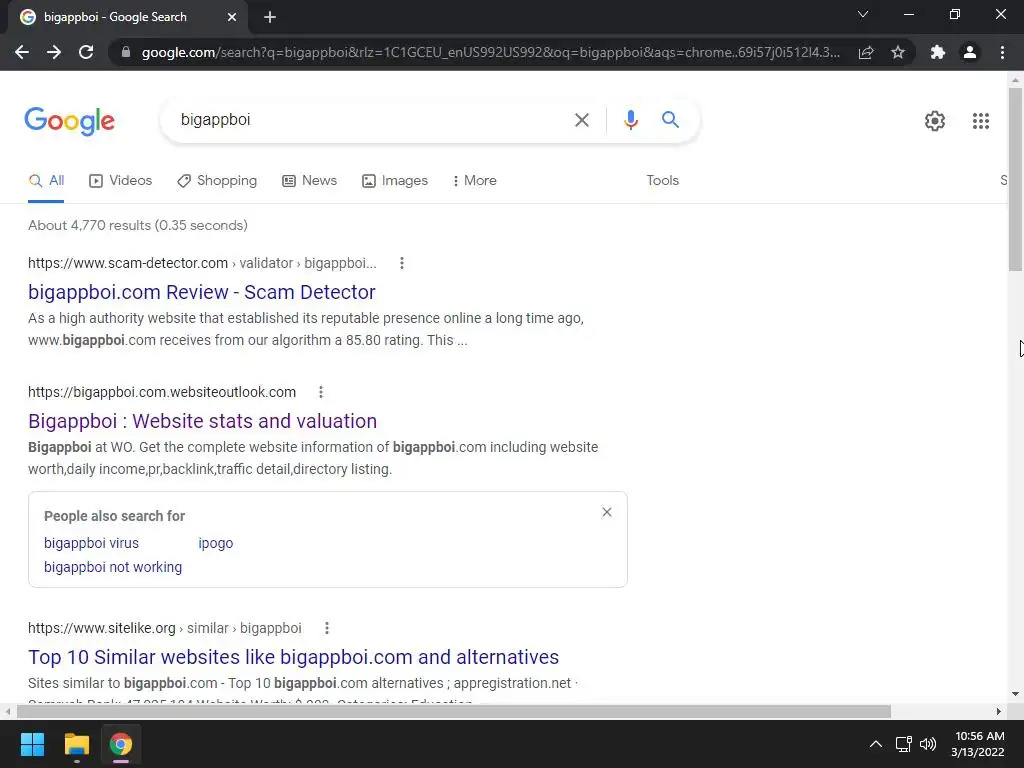Open Top 10 Similar websites like bigappboi.com link
Image resolution: width=1024 pixels, height=768 pixels.
293,657
